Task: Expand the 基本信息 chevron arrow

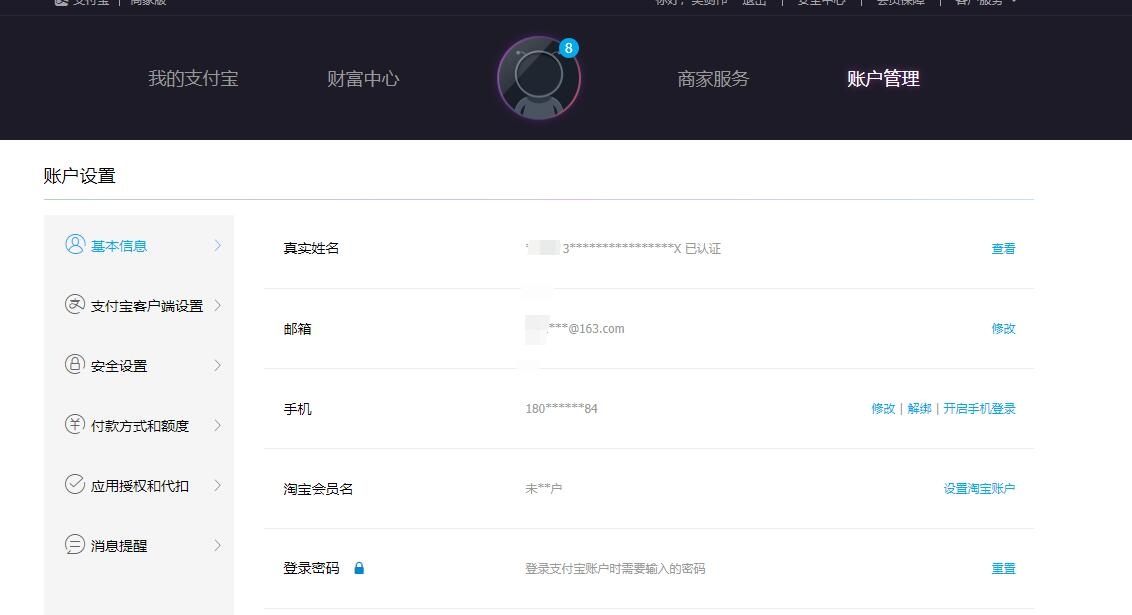Action: coord(217,245)
